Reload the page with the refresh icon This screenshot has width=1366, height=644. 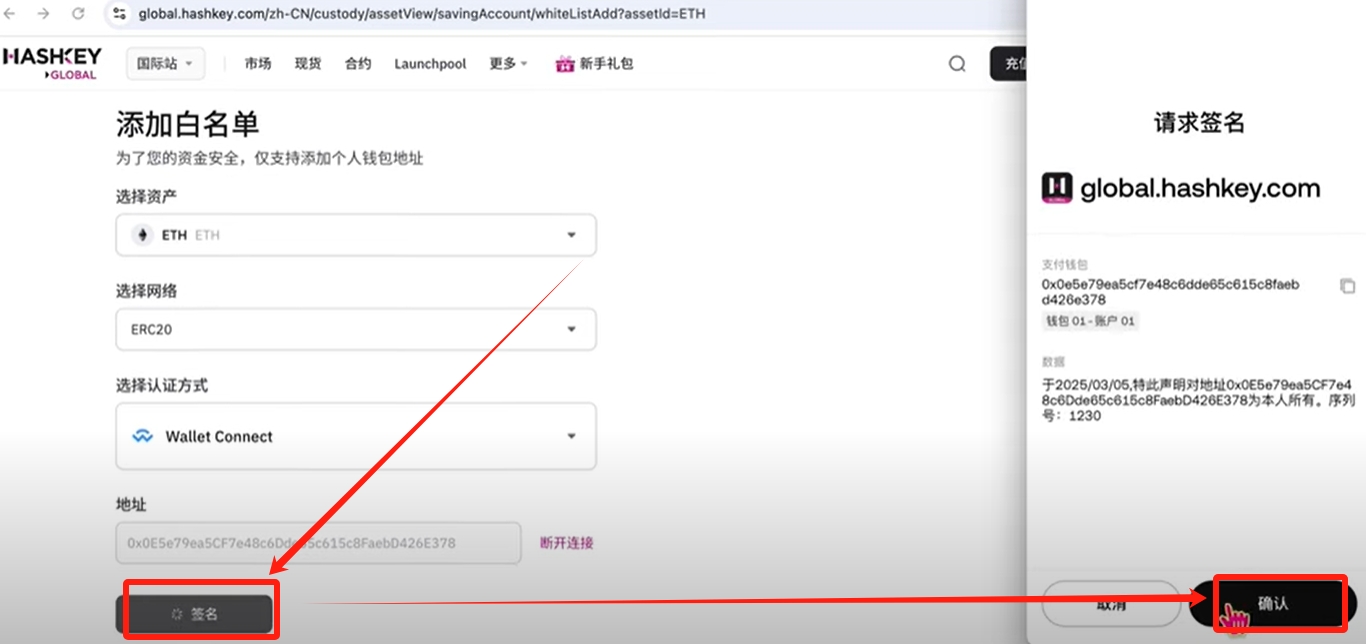coord(78,14)
